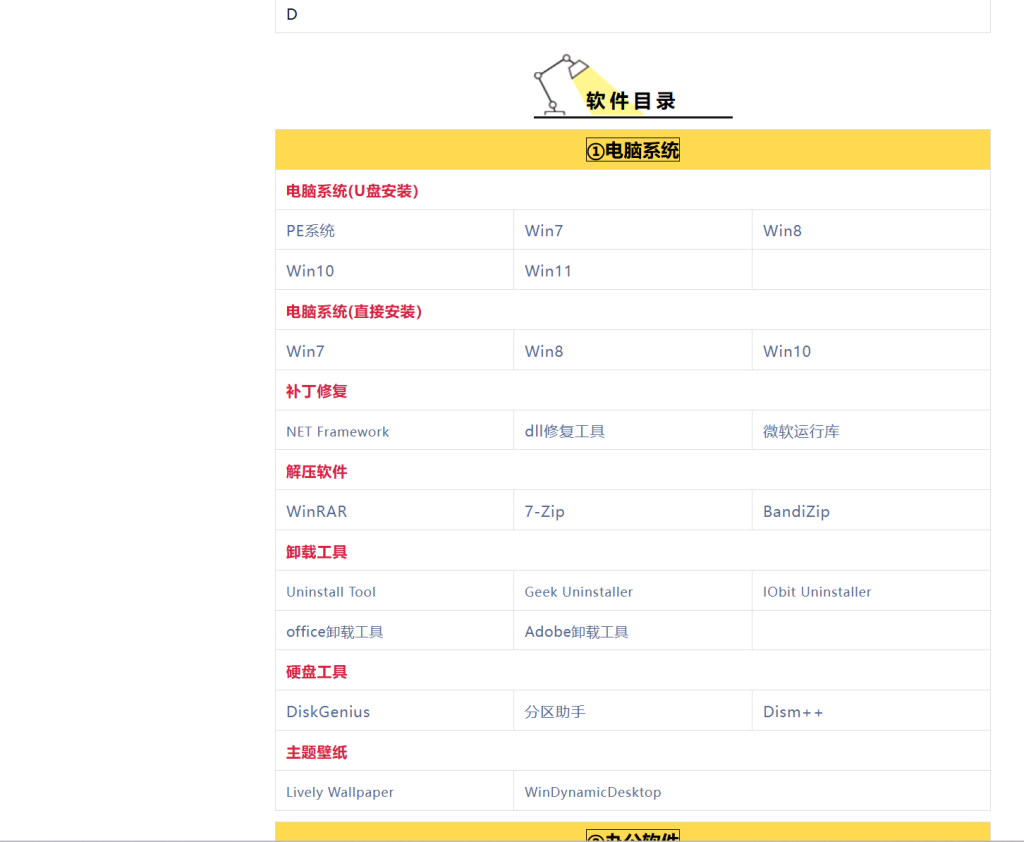The height and width of the screenshot is (842, 1024).
Task: Select Uninstall Tool link
Action: click(x=331, y=592)
